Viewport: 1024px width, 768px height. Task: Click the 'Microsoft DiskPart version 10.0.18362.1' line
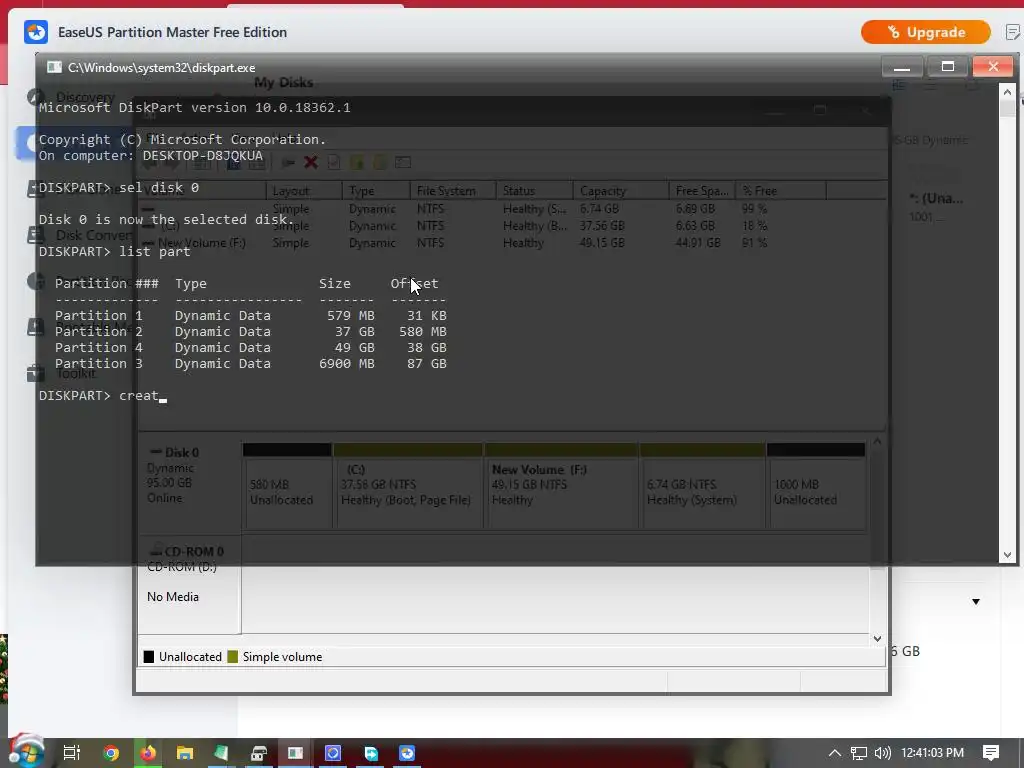point(195,107)
